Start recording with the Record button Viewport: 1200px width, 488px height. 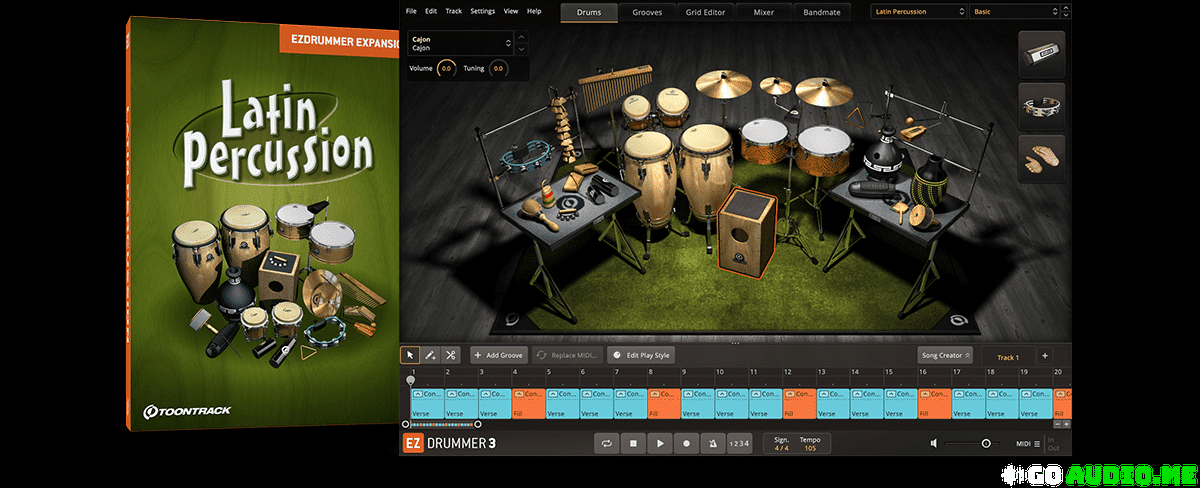point(686,442)
